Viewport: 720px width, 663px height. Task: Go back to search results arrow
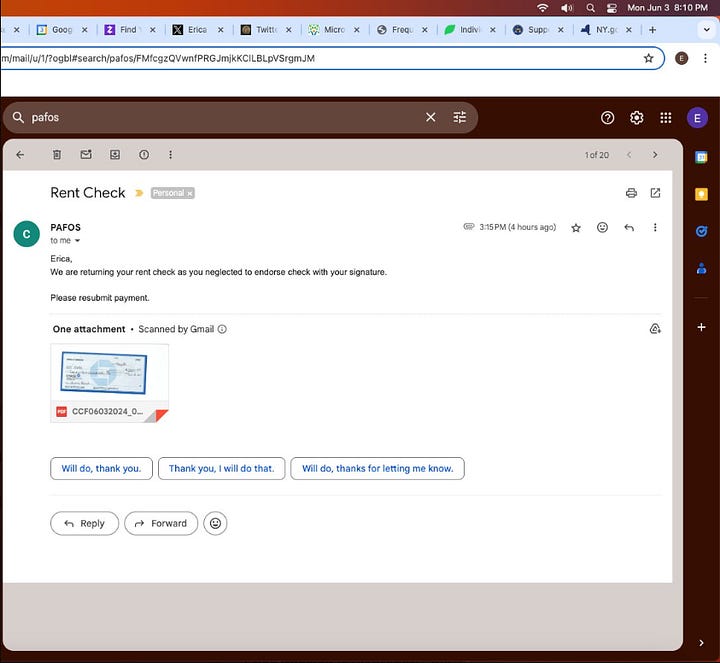click(x=20, y=155)
